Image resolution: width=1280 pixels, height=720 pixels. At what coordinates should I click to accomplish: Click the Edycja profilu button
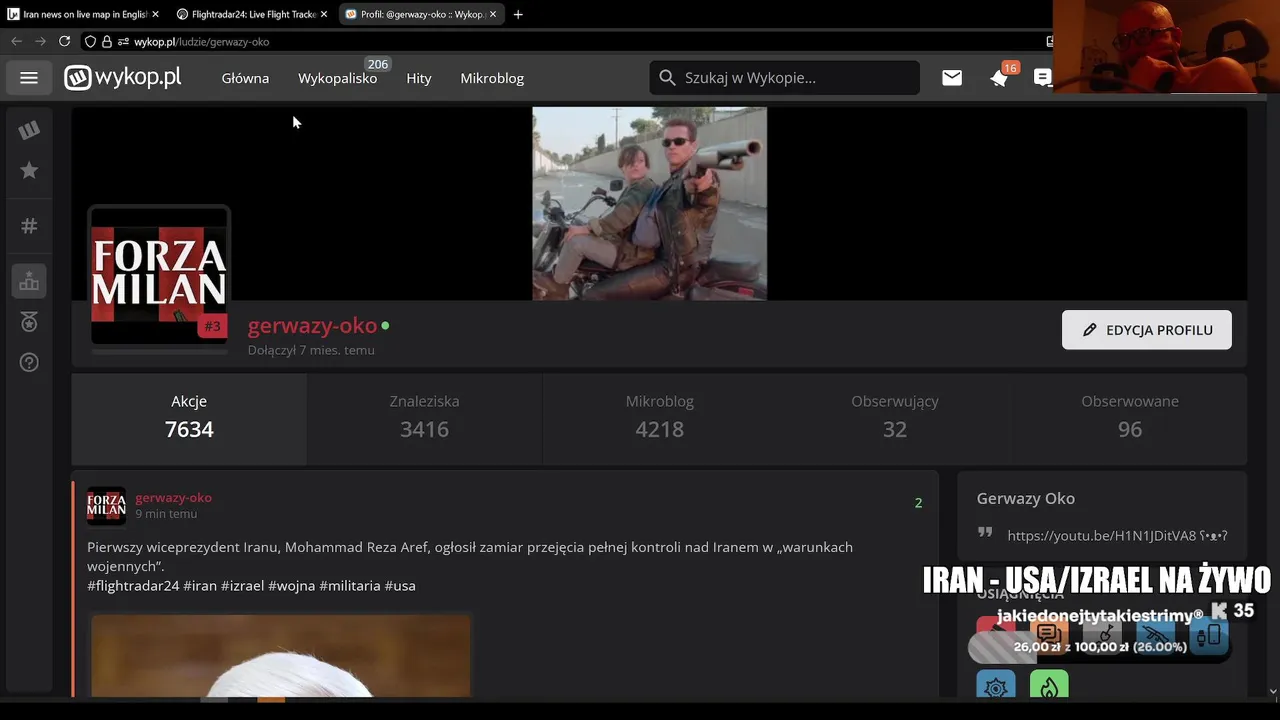(1147, 330)
